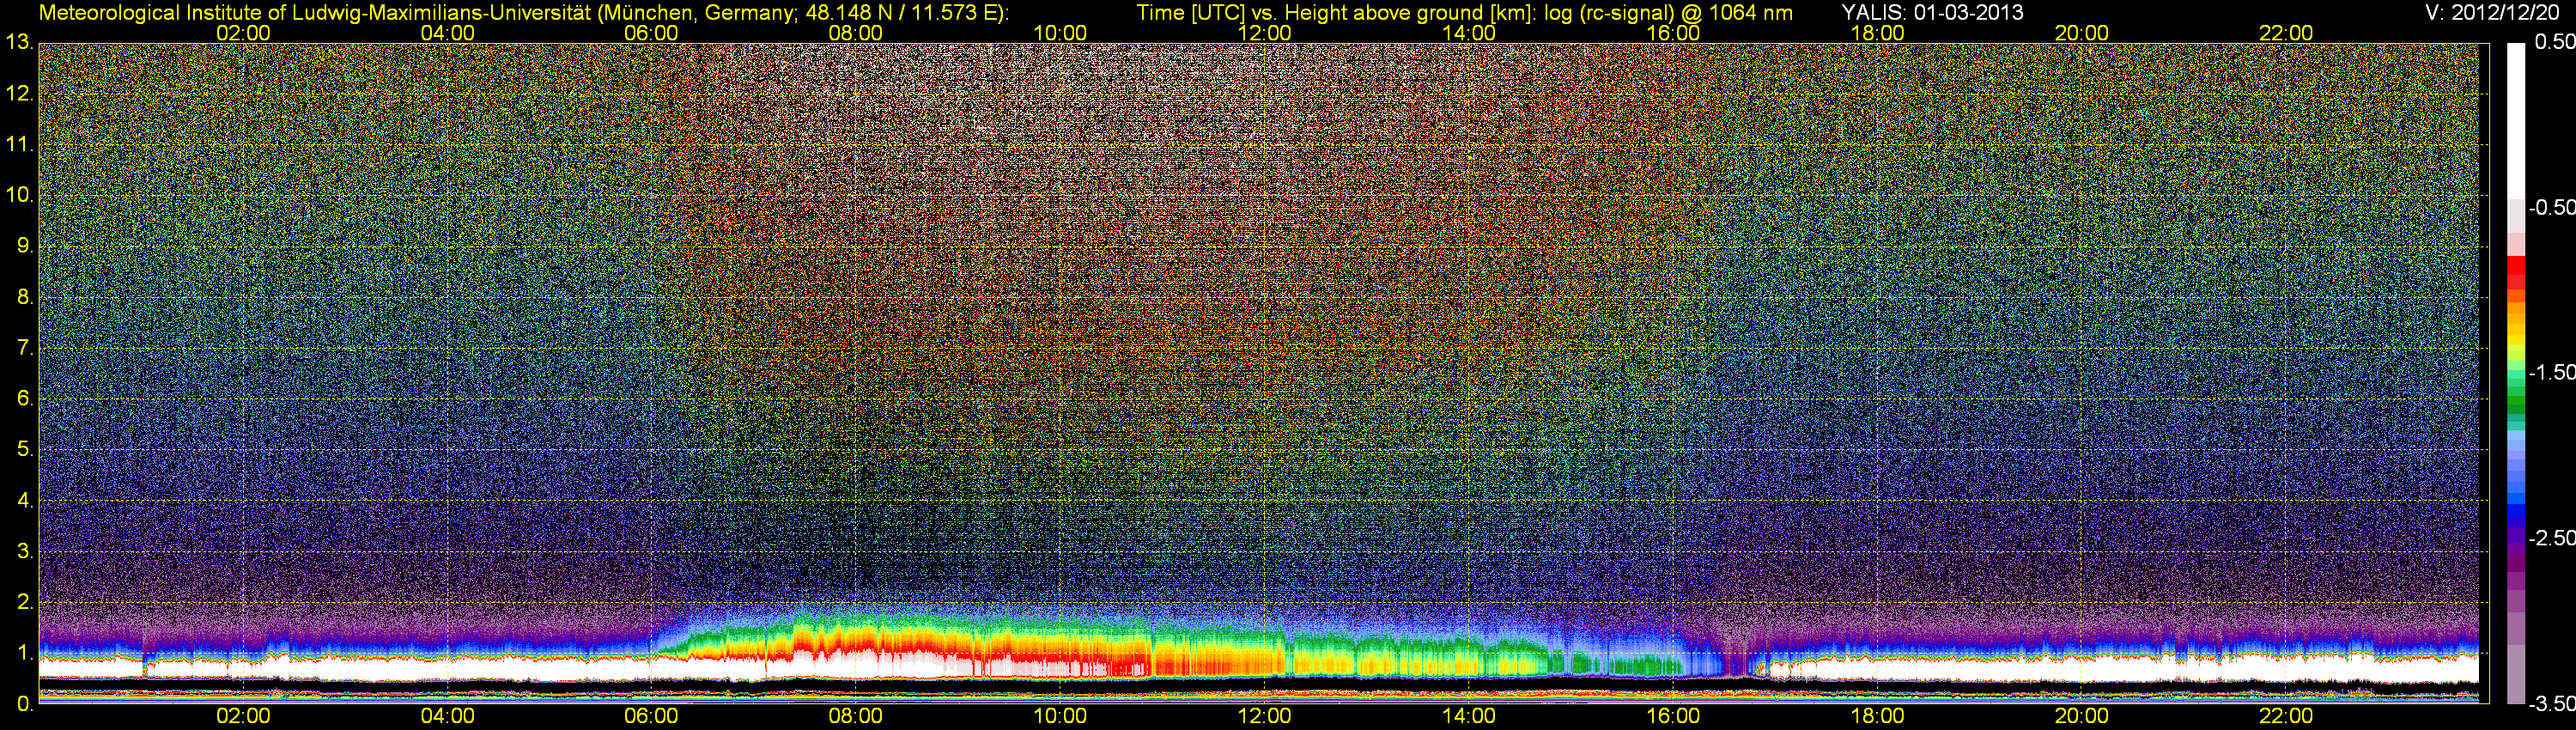Click the 14:00 label on the top time axis
2576x730 pixels.
click(1469, 33)
